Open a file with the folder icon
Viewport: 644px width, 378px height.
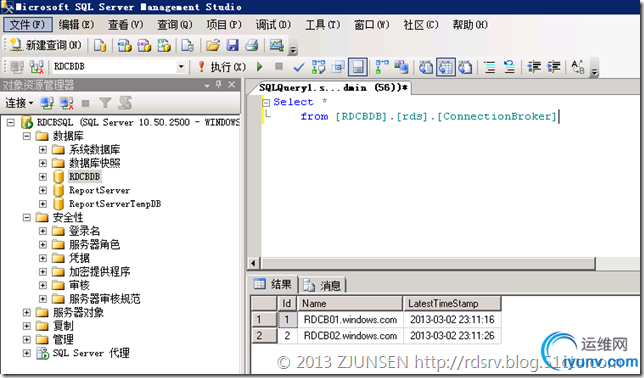[213, 45]
